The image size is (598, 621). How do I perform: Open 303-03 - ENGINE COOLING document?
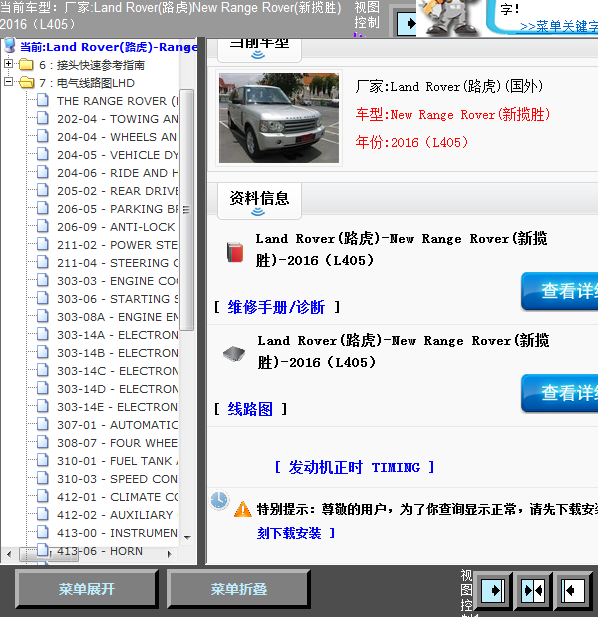point(118,281)
